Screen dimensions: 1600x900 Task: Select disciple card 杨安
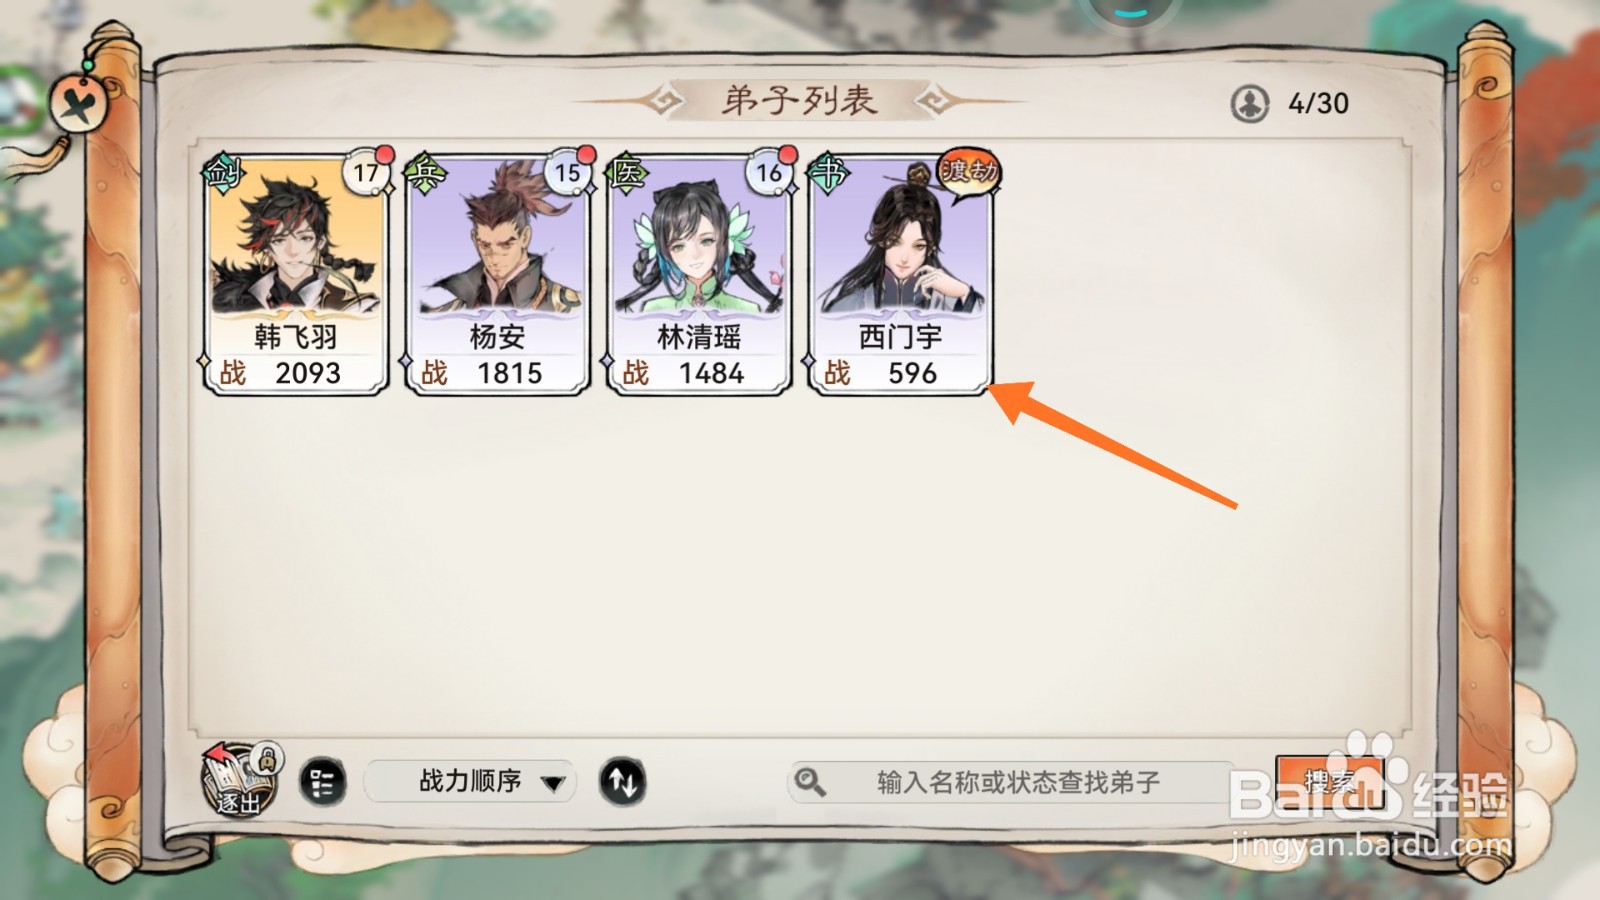(497, 274)
